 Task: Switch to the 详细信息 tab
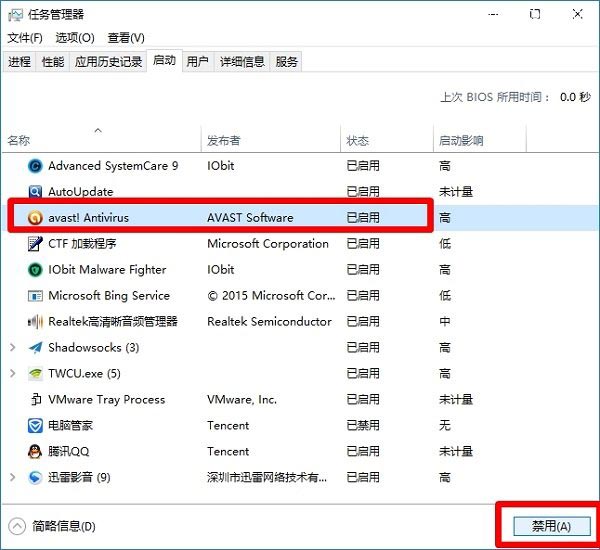click(x=242, y=62)
